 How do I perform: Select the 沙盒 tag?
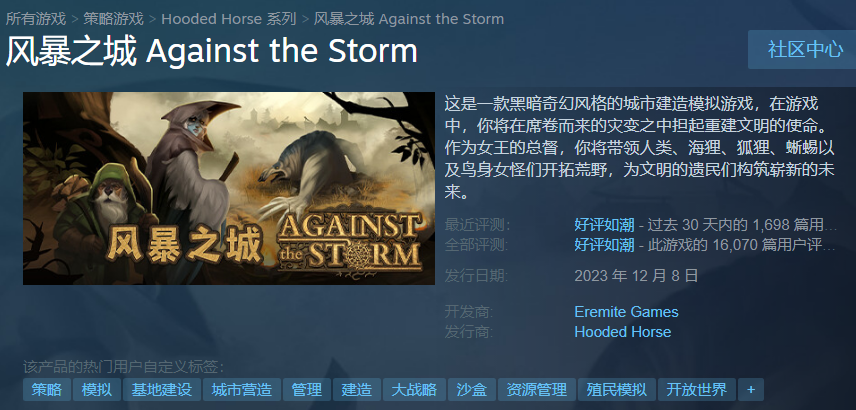472,390
